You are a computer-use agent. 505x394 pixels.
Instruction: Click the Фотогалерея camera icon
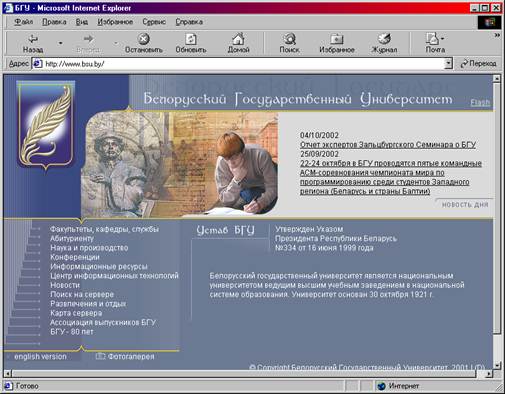(100, 356)
